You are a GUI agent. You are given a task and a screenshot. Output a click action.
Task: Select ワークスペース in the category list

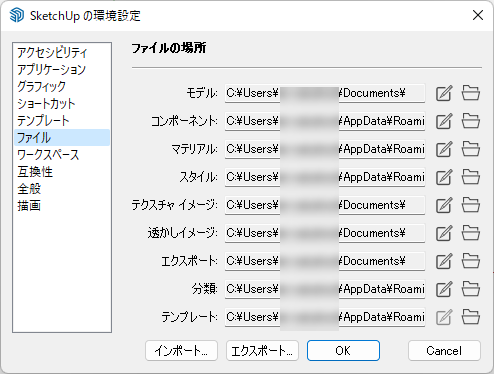[62, 155]
